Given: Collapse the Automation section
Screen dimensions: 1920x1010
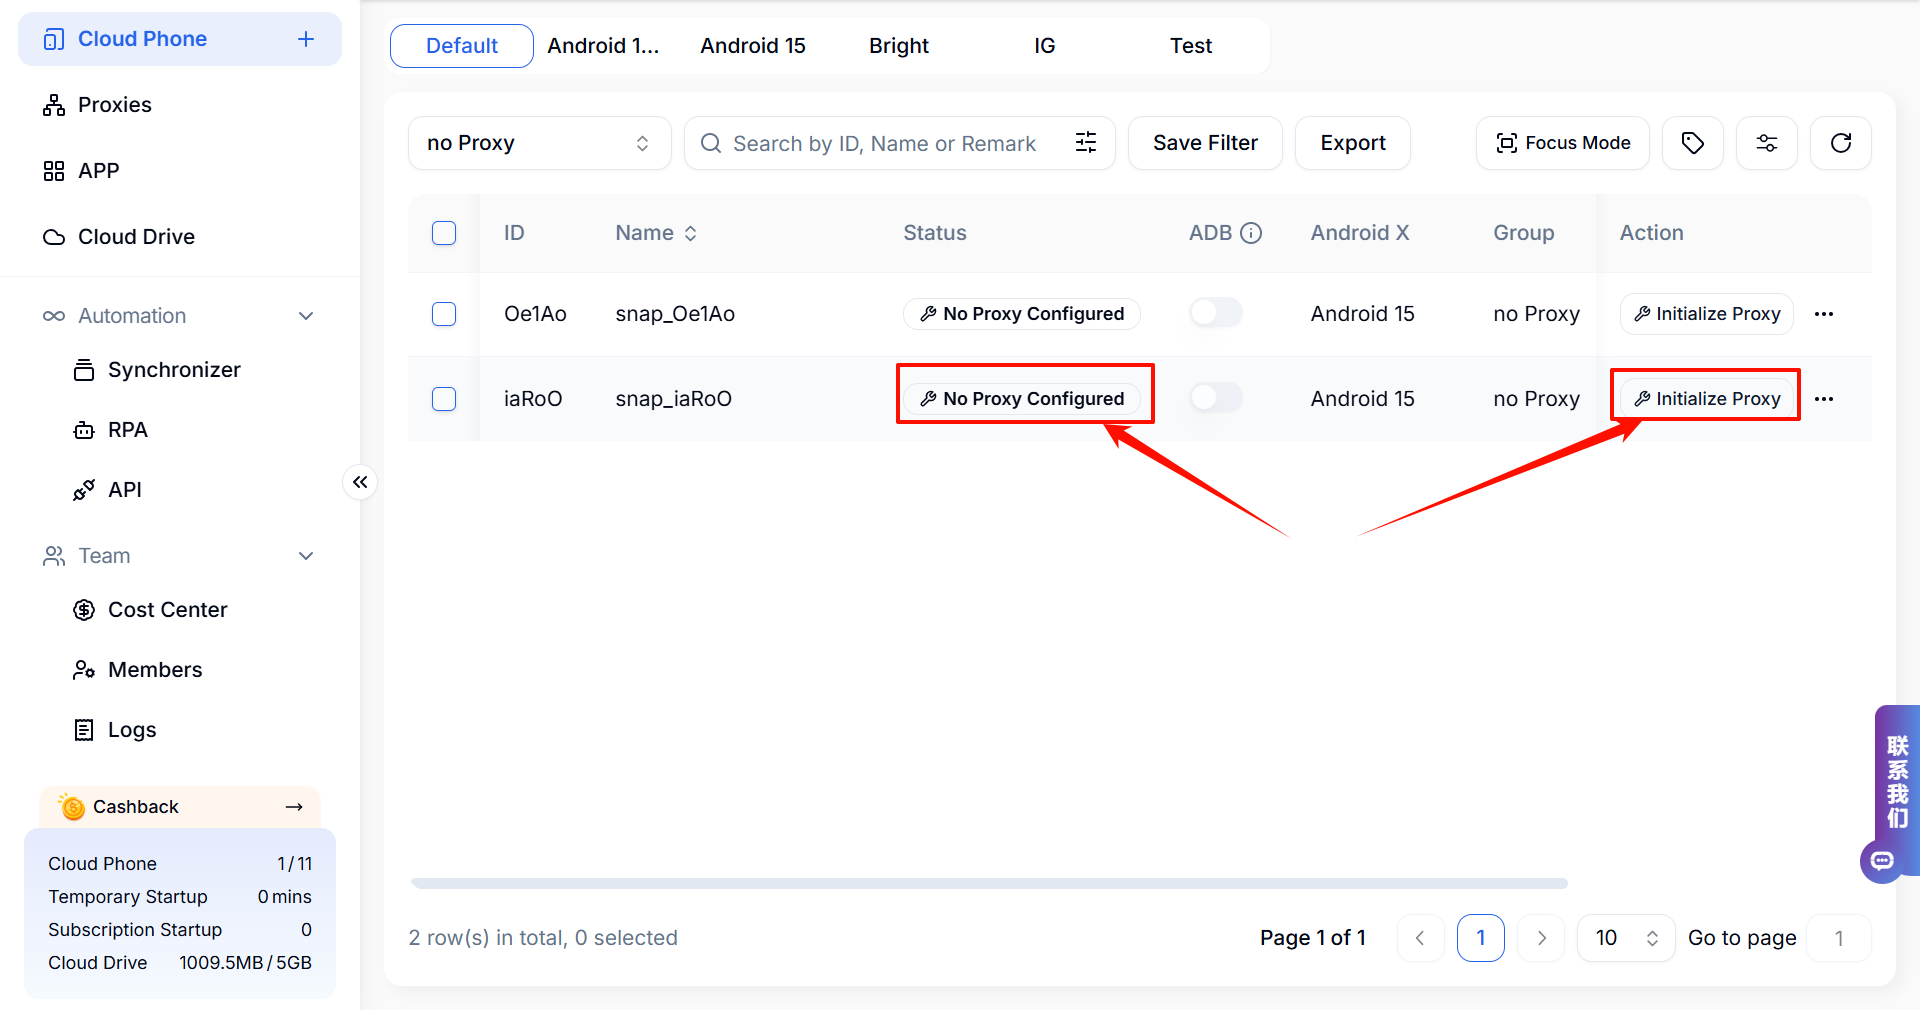Looking at the screenshot, I should pos(306,316).
